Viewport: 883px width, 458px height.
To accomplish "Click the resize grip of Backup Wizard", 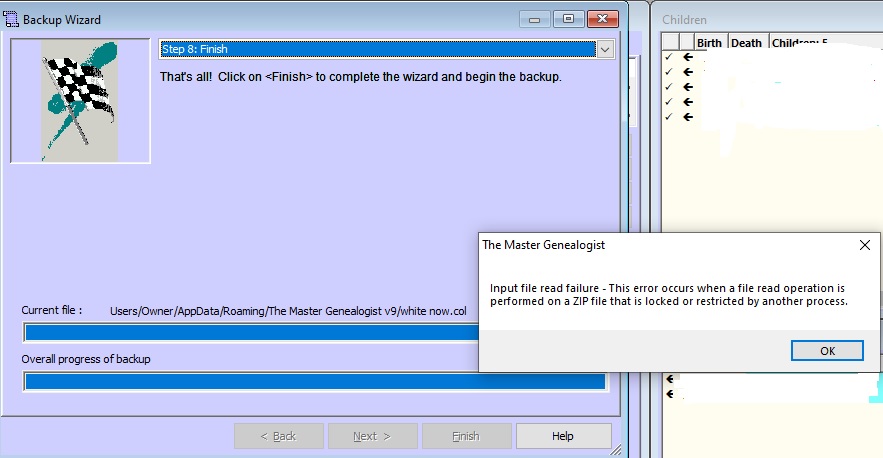I will click(x=616, y=450).
